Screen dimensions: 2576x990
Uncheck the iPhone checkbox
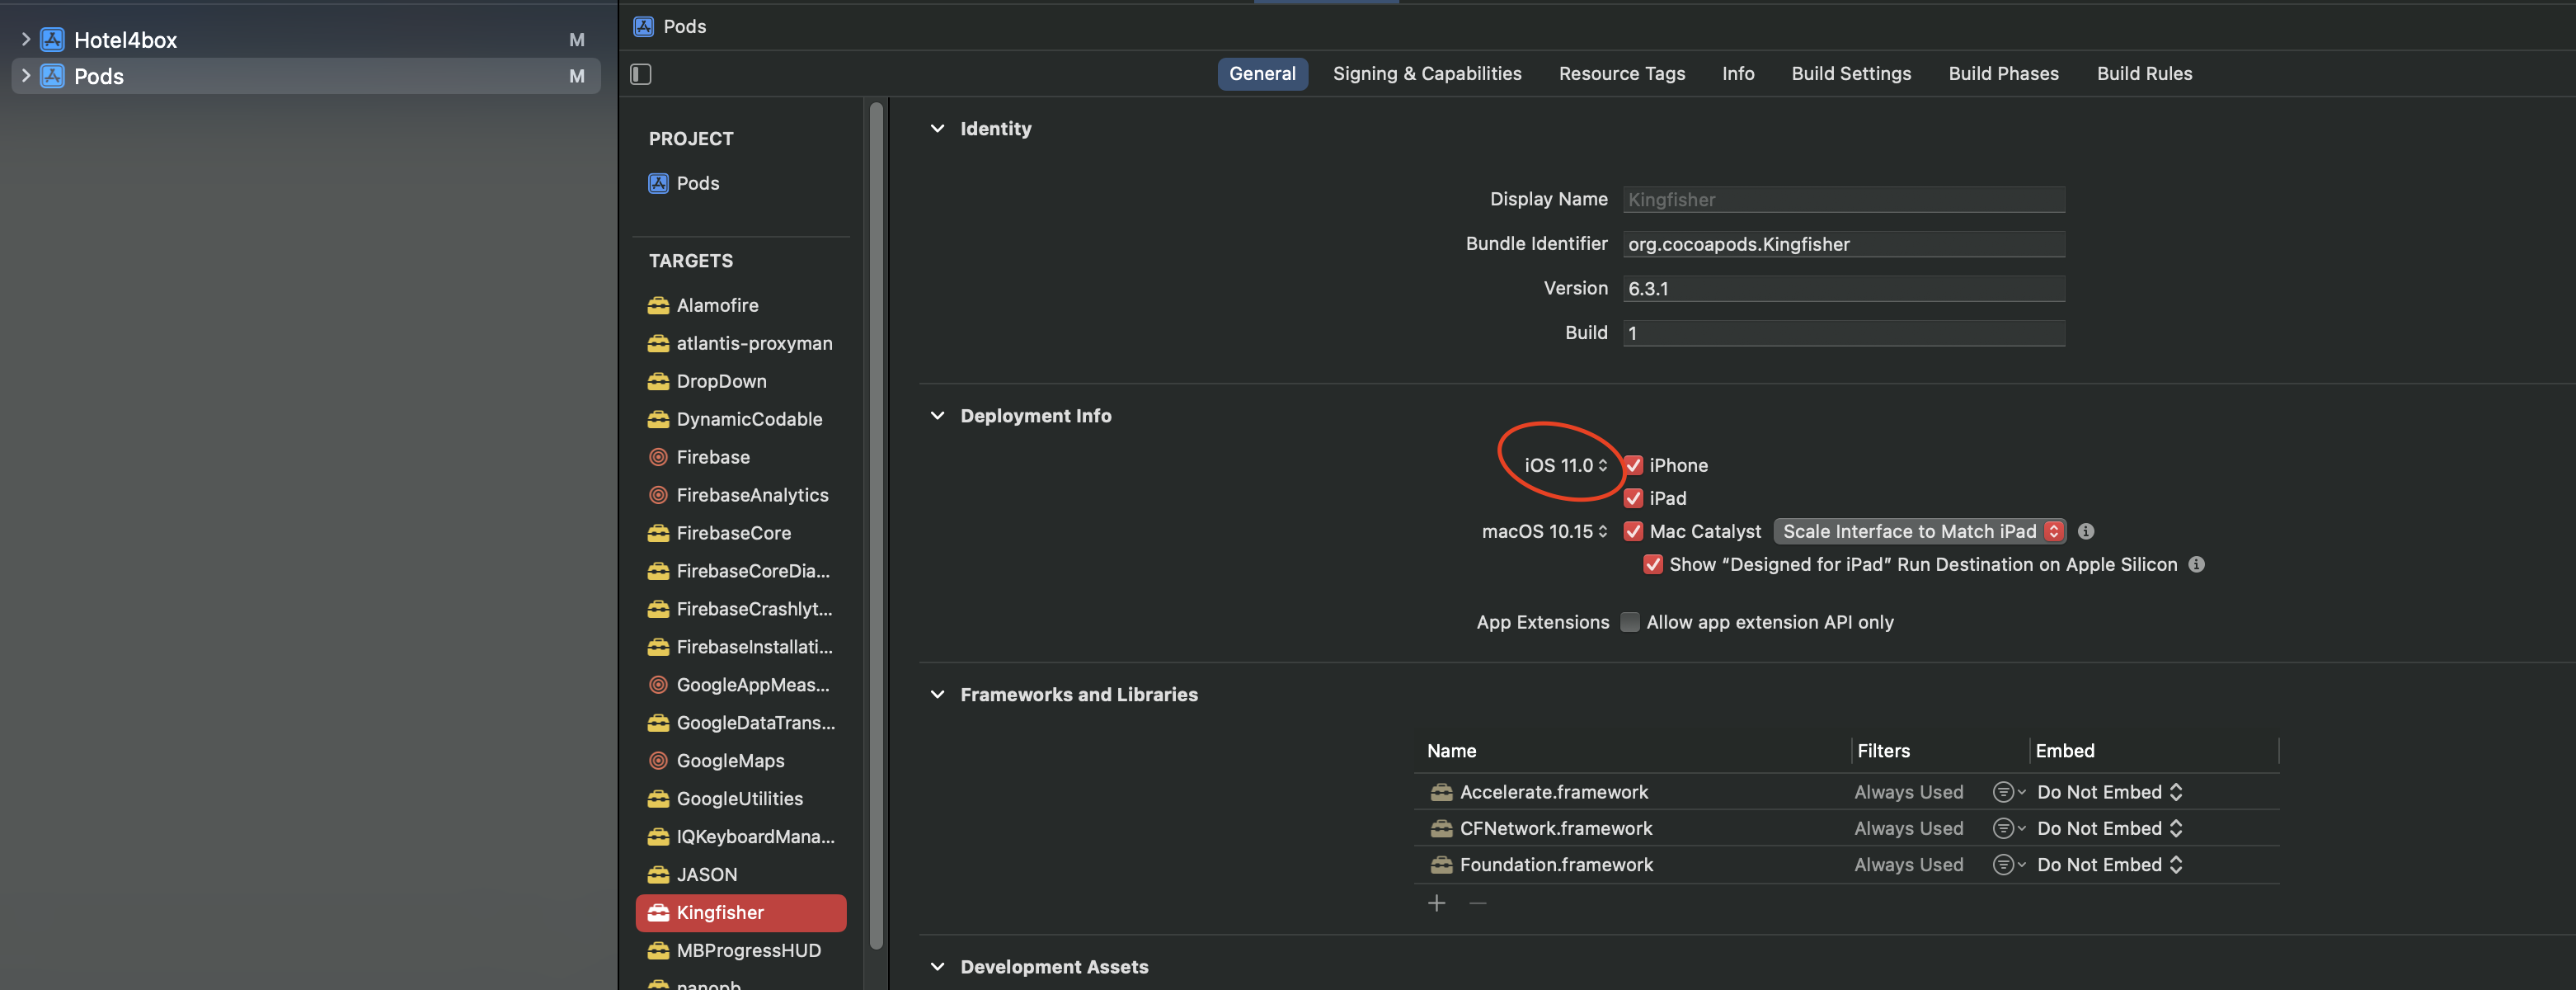1634,465
